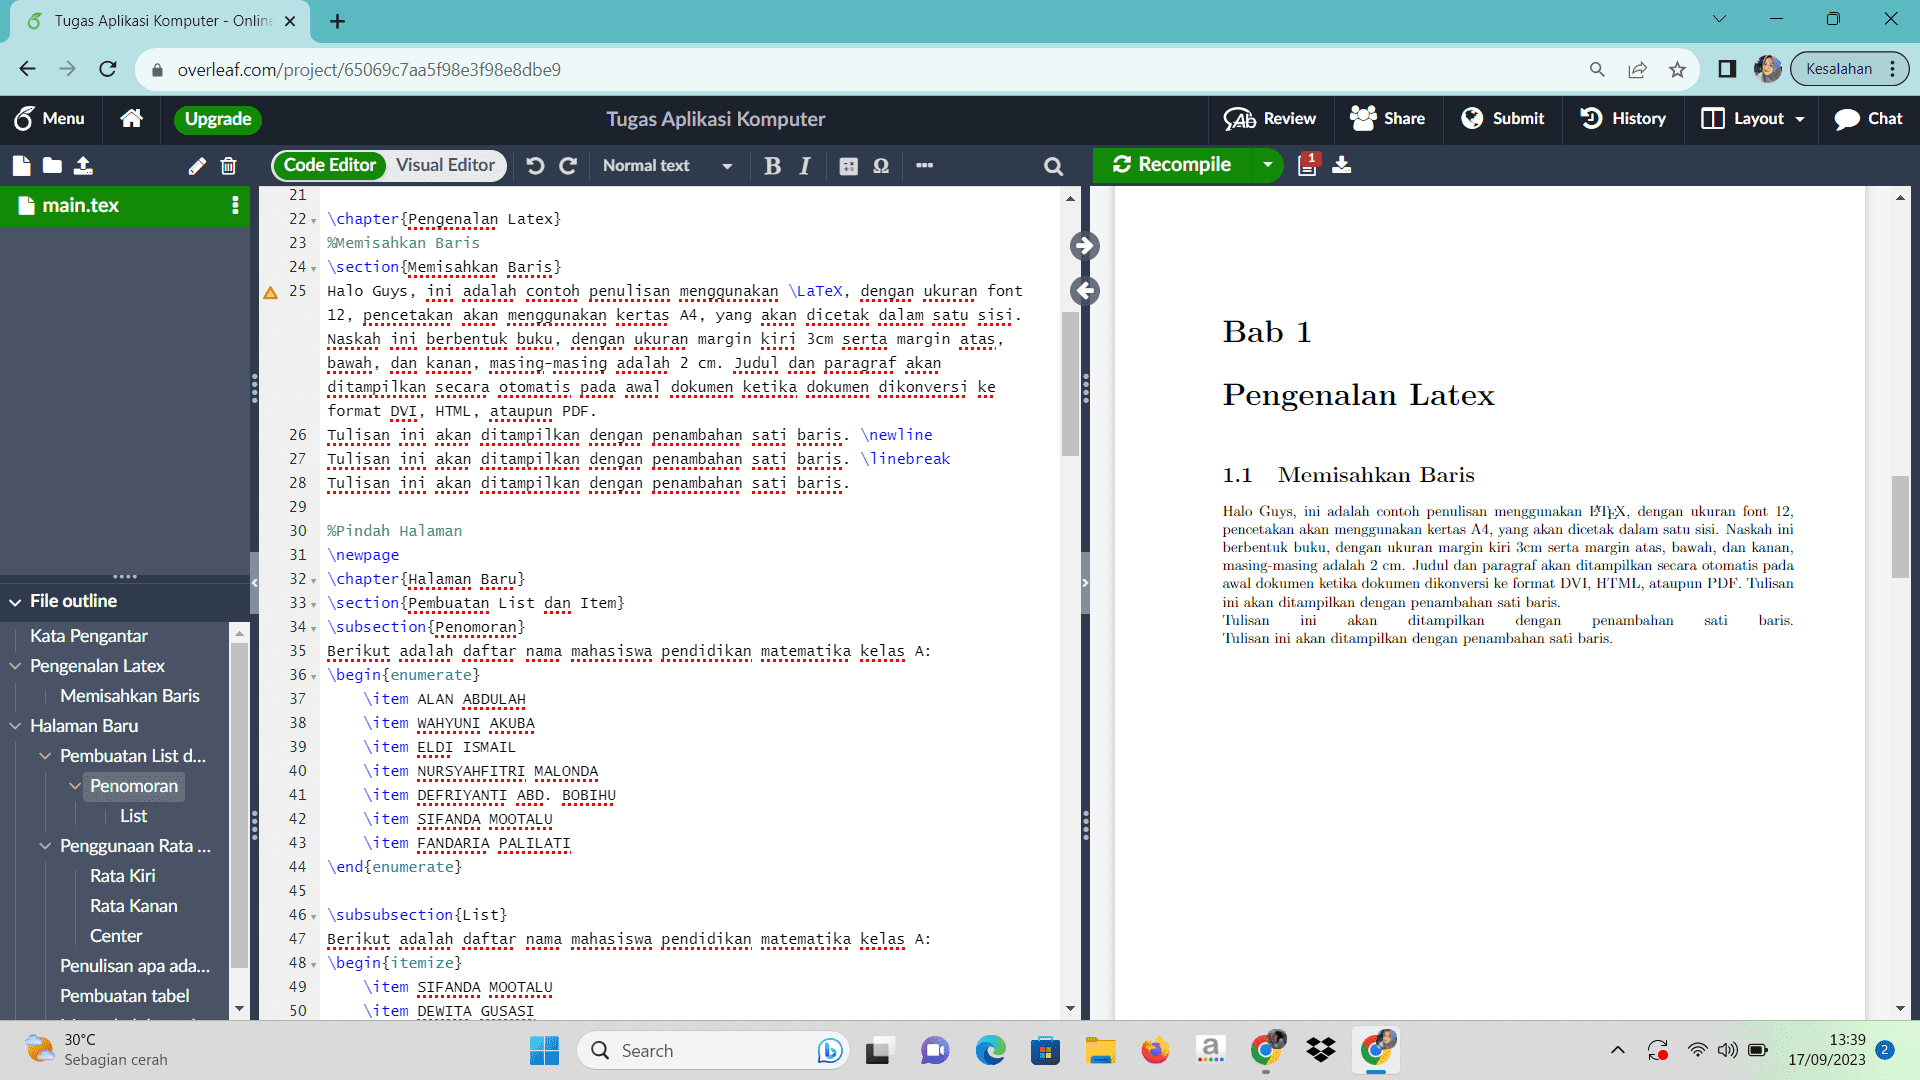The image size is (1920, 1080).
Task: Open project History
Action: [x=1623, y=118]
